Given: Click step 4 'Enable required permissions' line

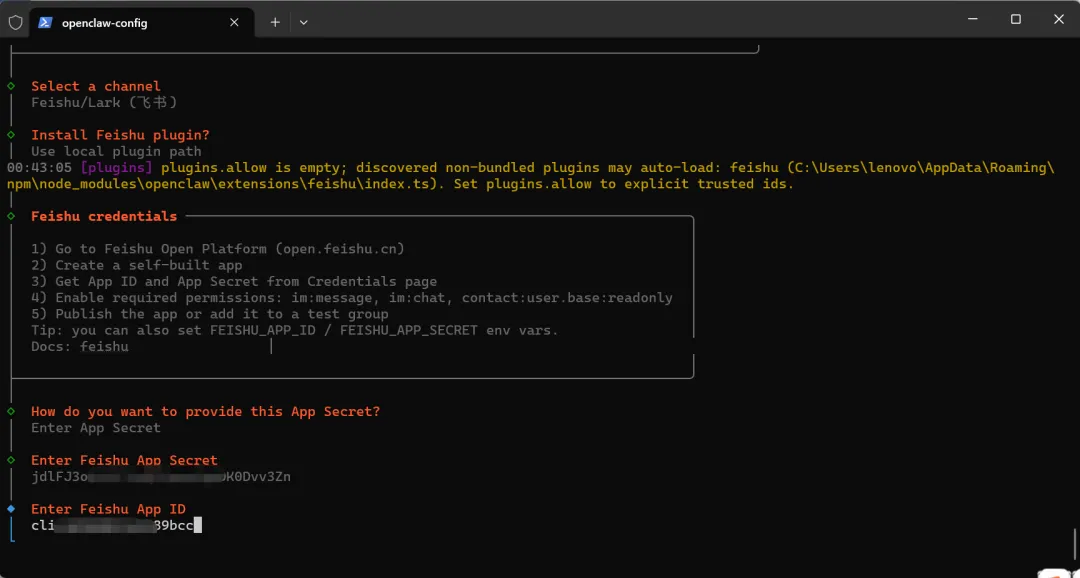Looking at the screenshot, I should tap(352, 298).
